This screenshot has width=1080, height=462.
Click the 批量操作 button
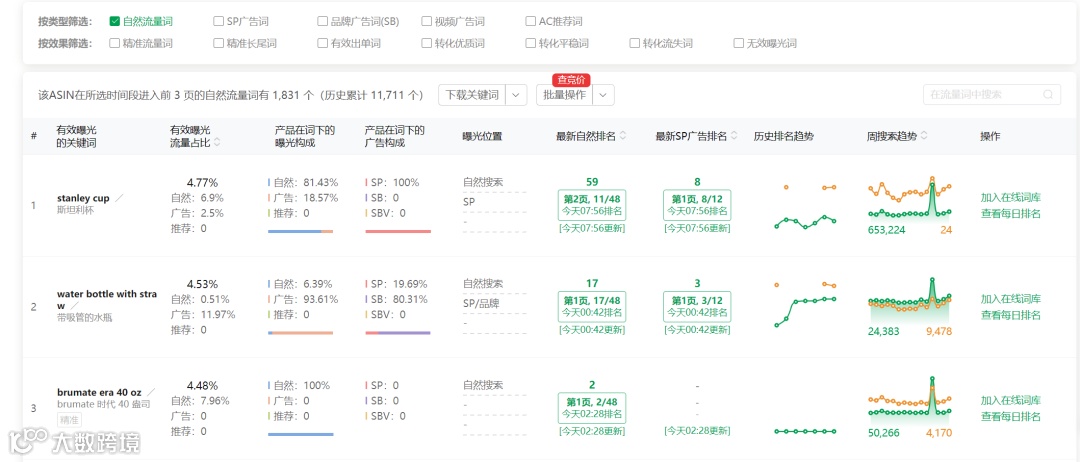tap(565, 95)
